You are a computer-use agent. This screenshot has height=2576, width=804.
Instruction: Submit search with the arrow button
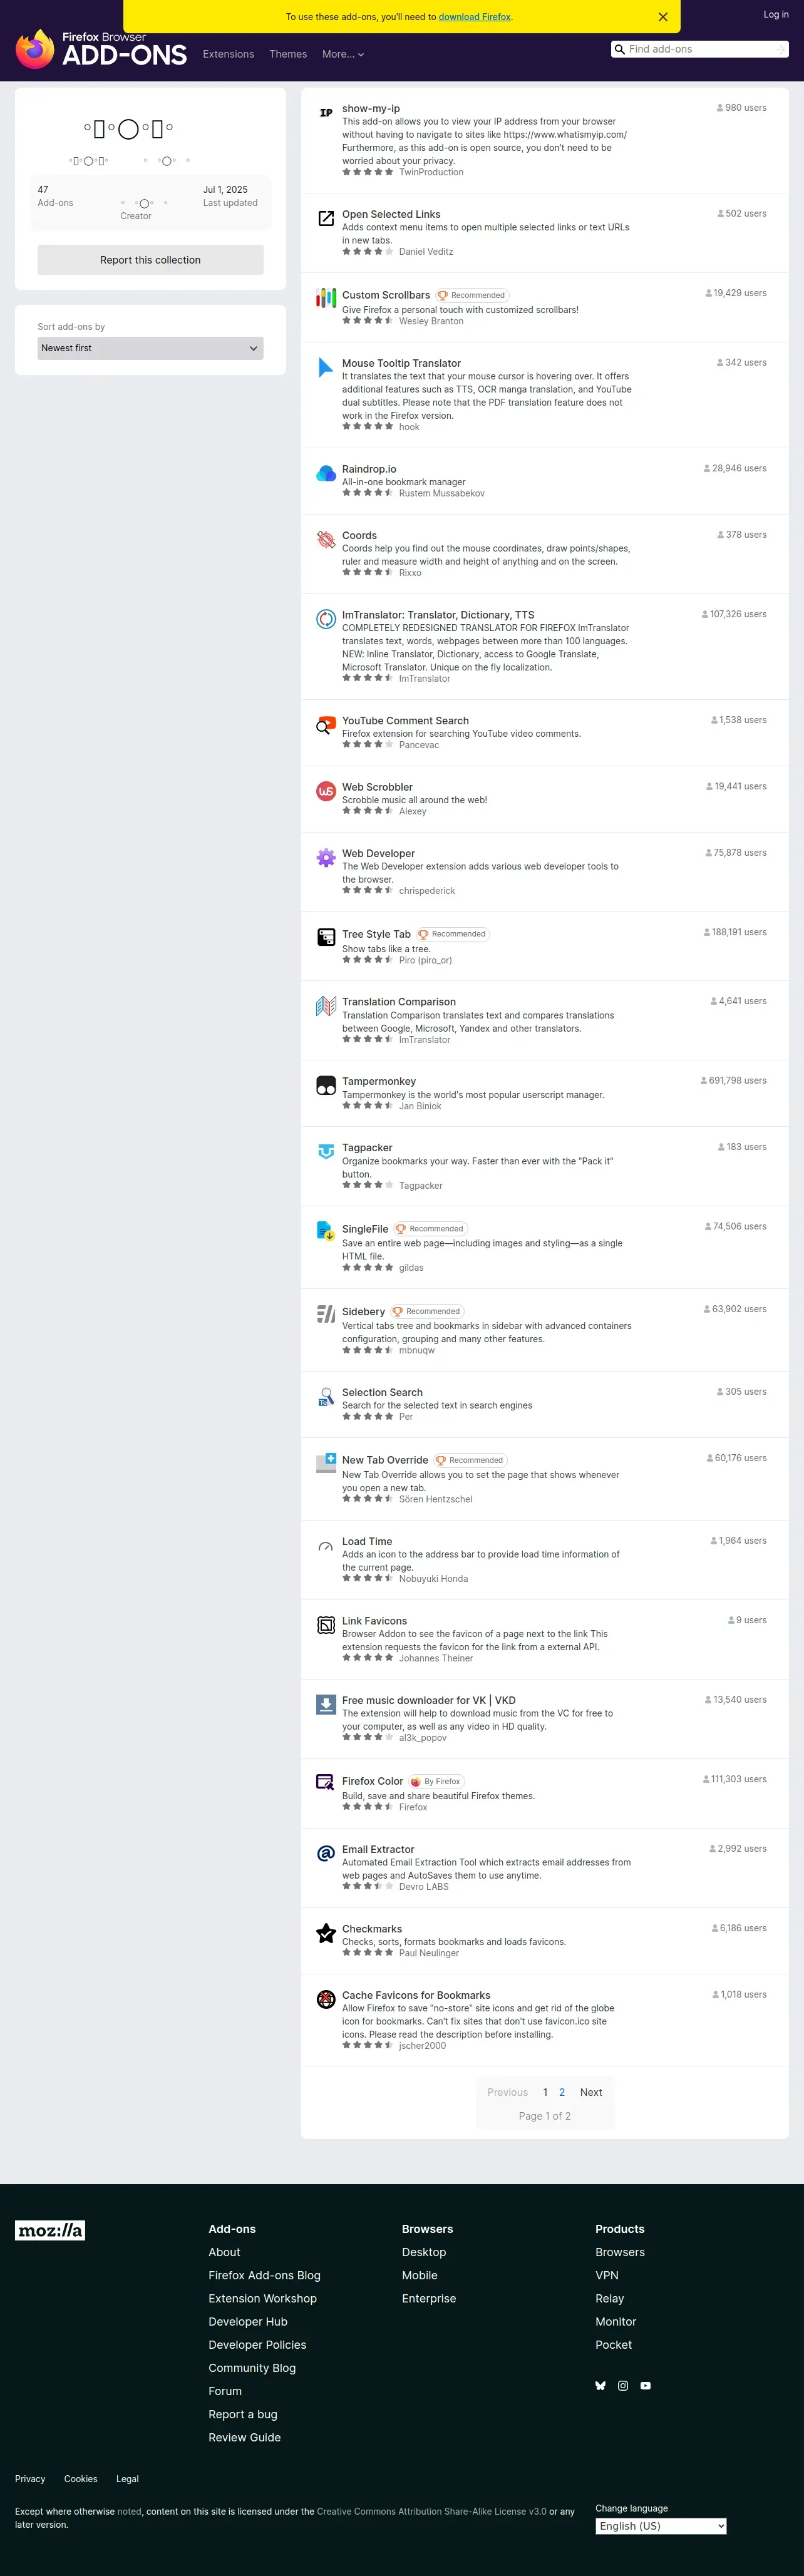(781, 49)
